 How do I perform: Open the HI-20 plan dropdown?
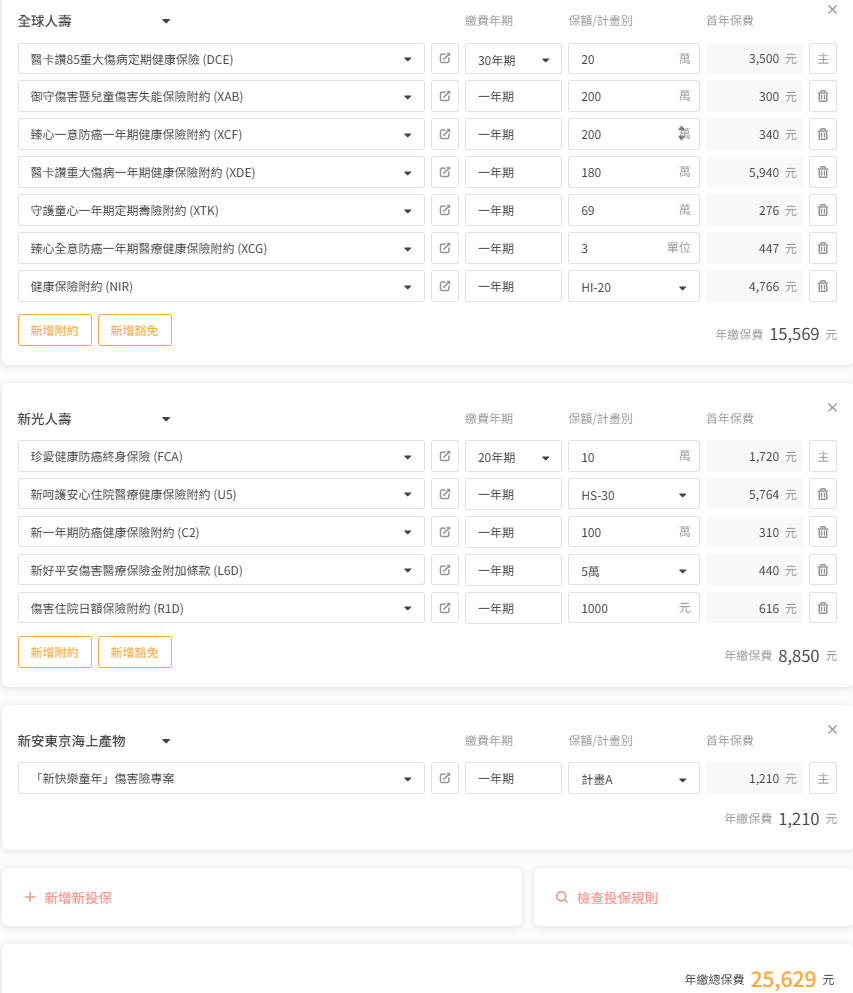coord(634,286)
